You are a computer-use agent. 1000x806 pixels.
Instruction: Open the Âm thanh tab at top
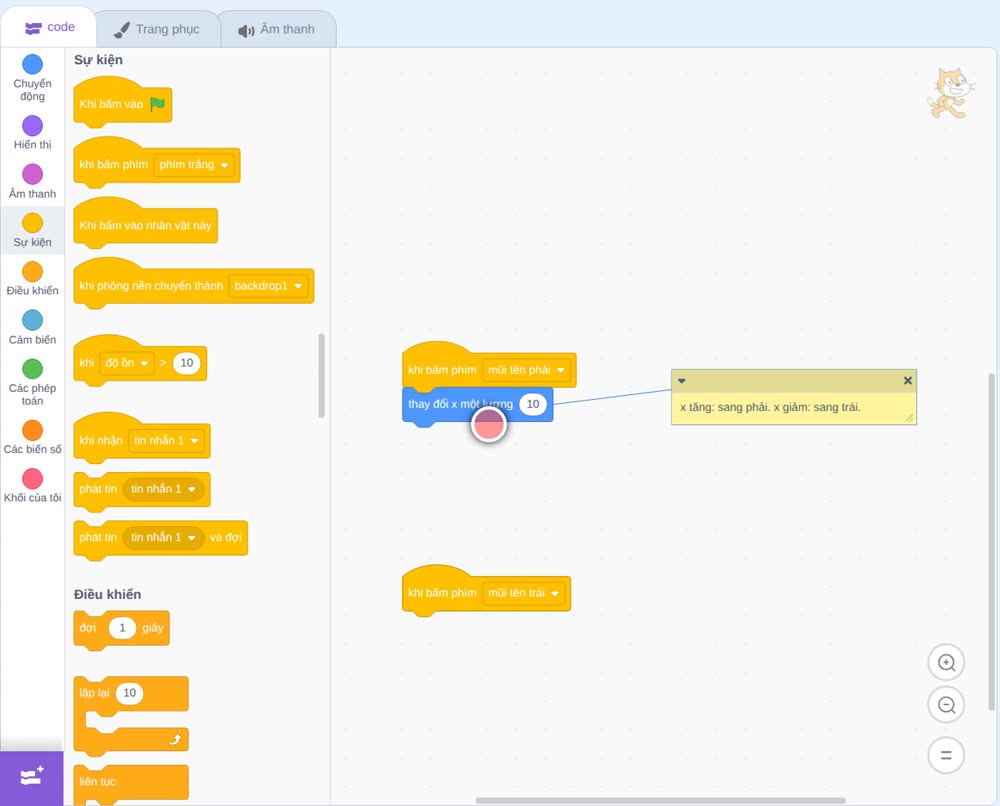pyautogui.click(x=277, y=29)
